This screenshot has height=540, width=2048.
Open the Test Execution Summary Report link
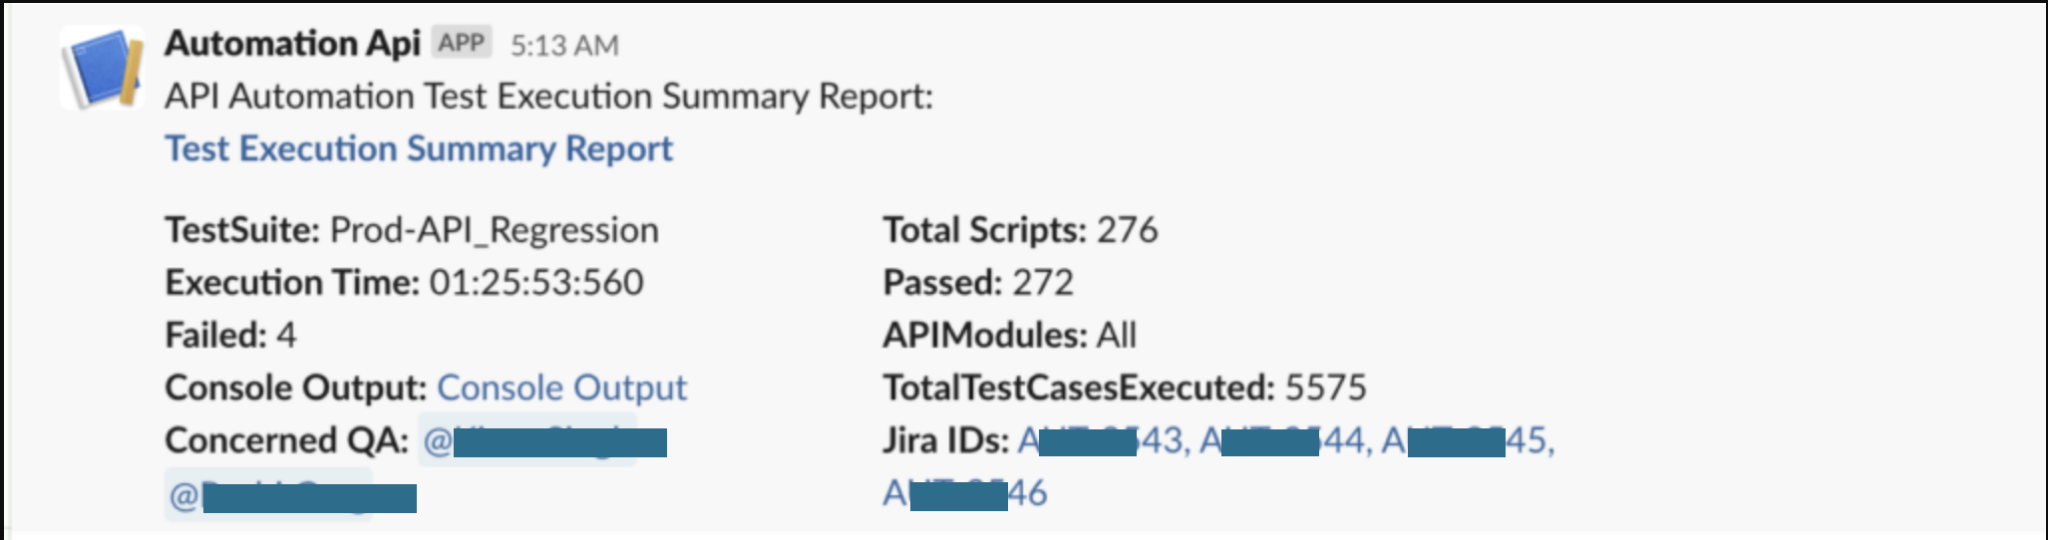418,149
